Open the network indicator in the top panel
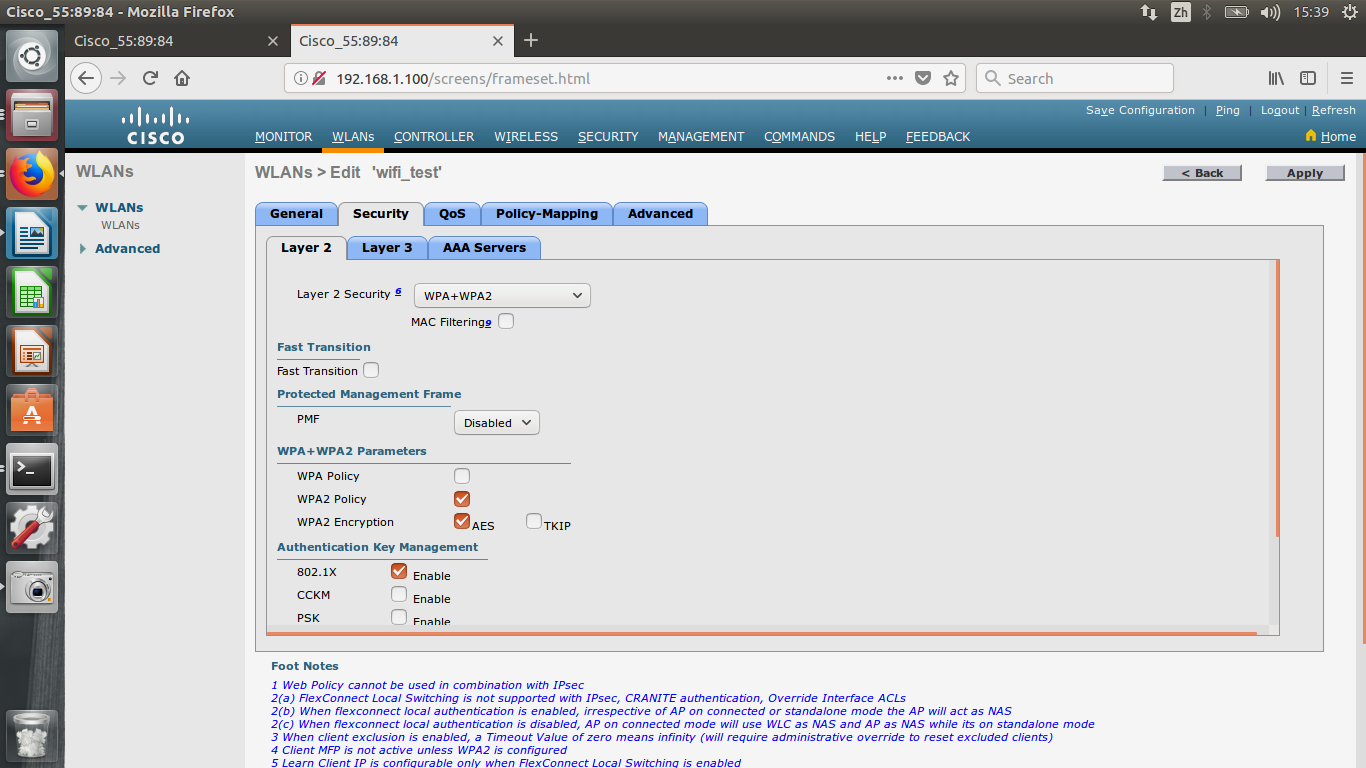This screenshot has height=768, width=1366. (x=1148, y=12)
